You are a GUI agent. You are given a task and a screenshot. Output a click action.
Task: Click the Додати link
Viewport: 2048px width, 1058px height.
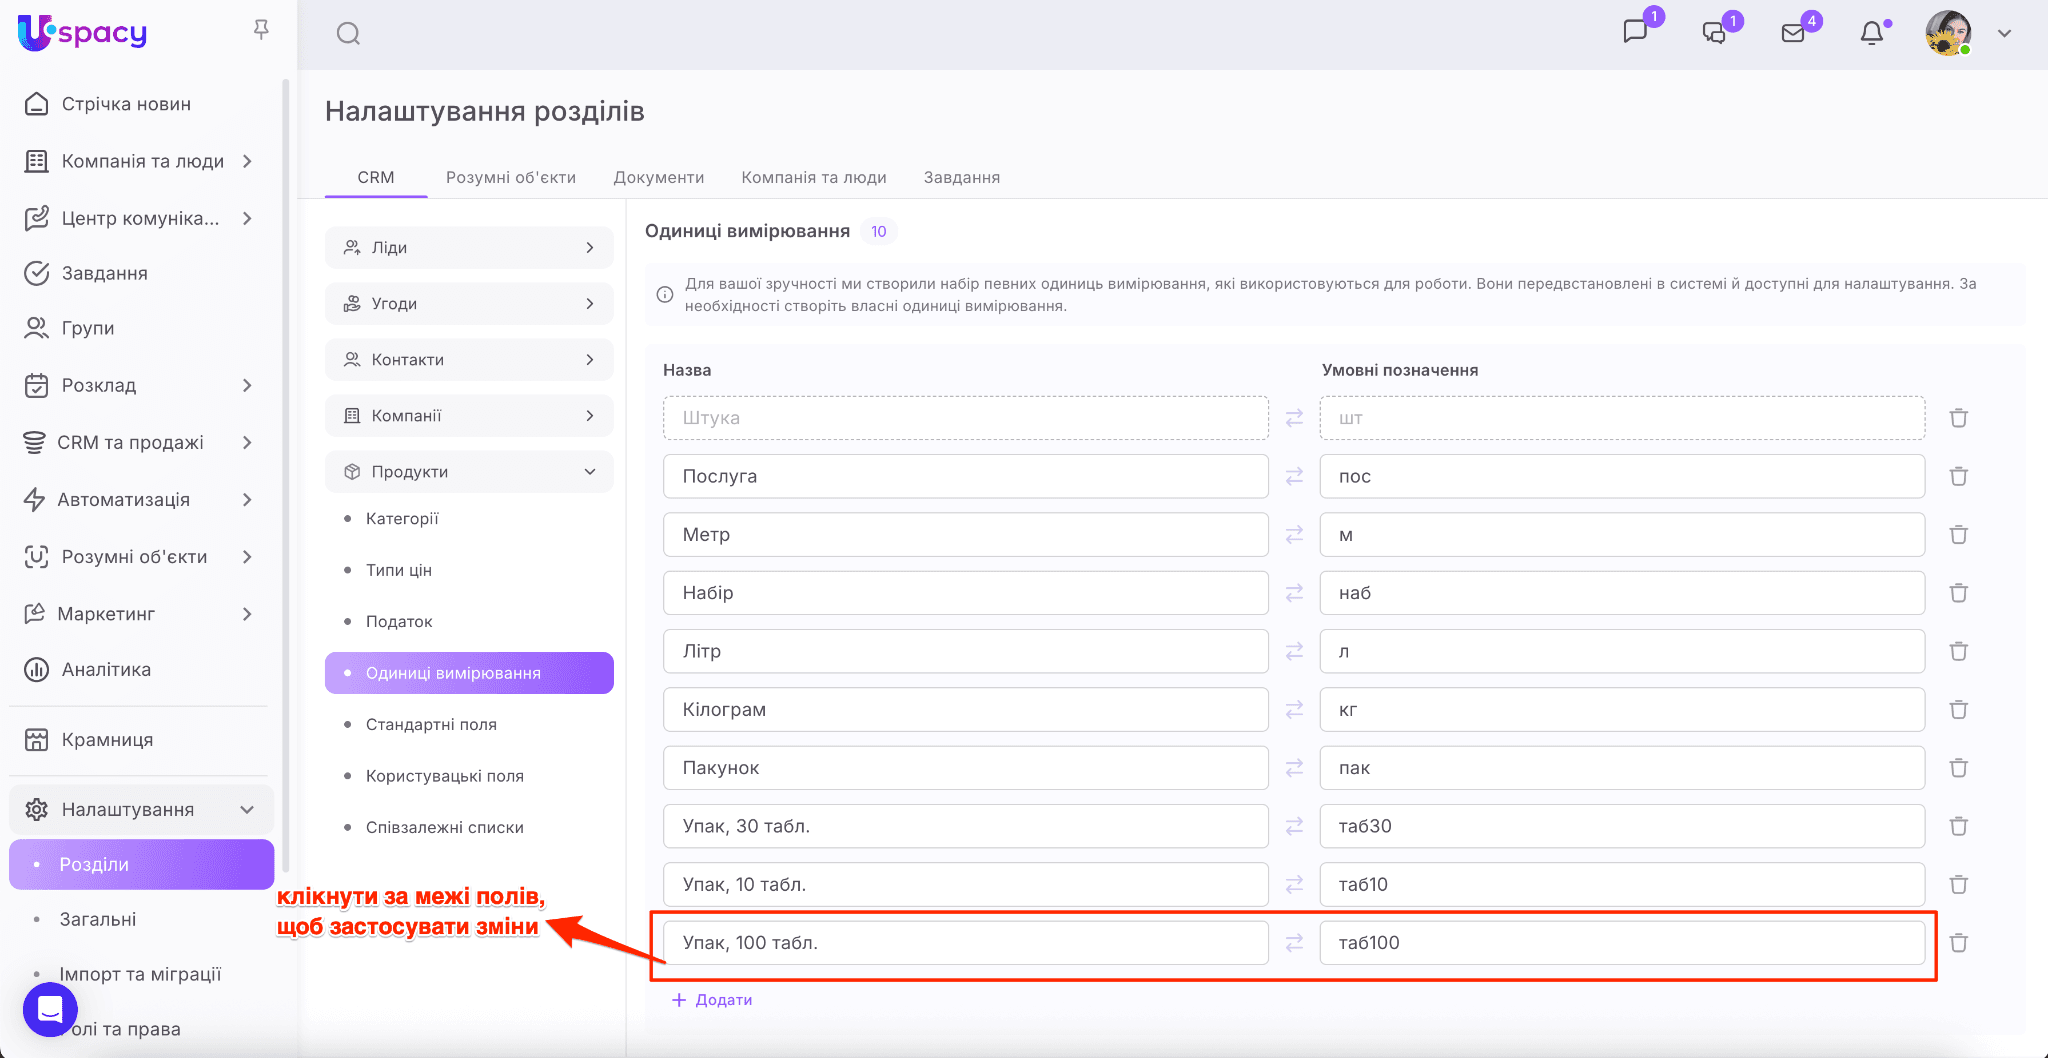click(x=712, y=1000)
